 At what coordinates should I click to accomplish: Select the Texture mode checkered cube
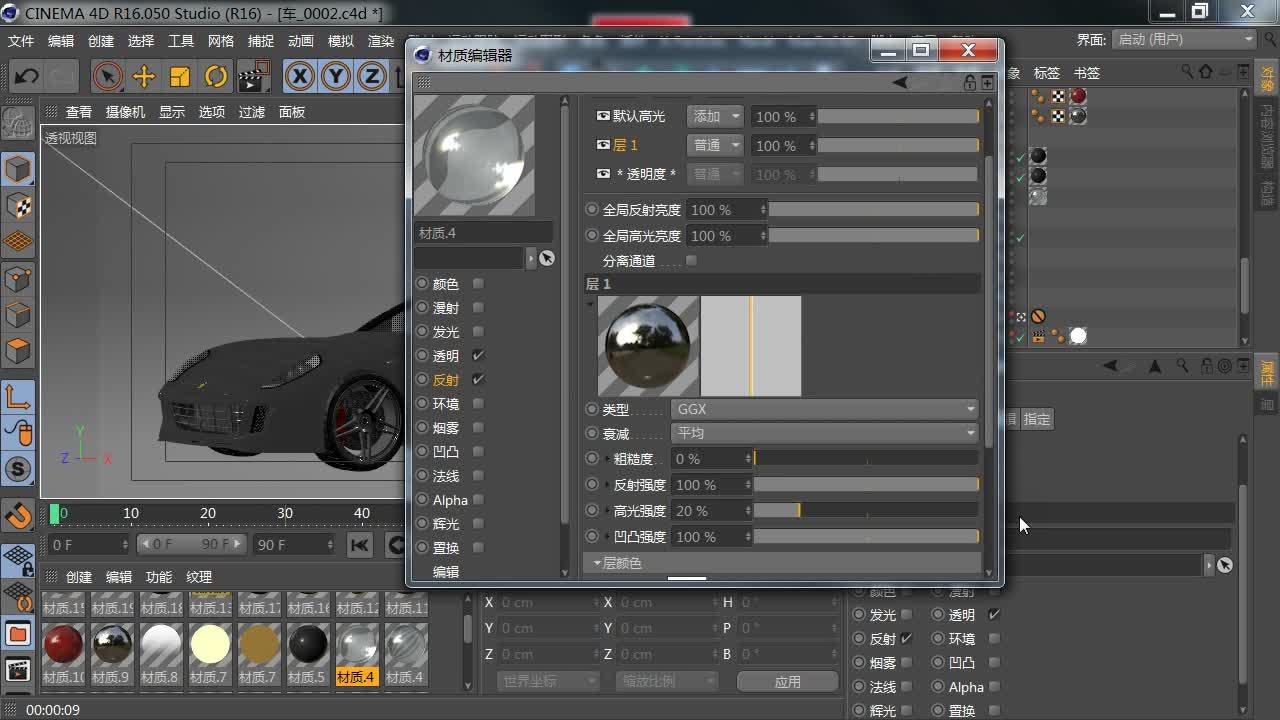[18, 205]
